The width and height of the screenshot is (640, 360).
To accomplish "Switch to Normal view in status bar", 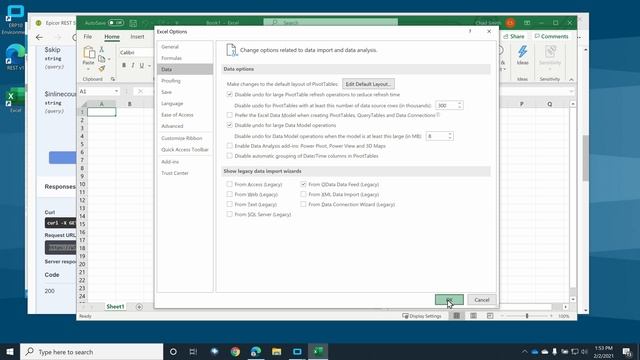I will [x=456, y=316].
